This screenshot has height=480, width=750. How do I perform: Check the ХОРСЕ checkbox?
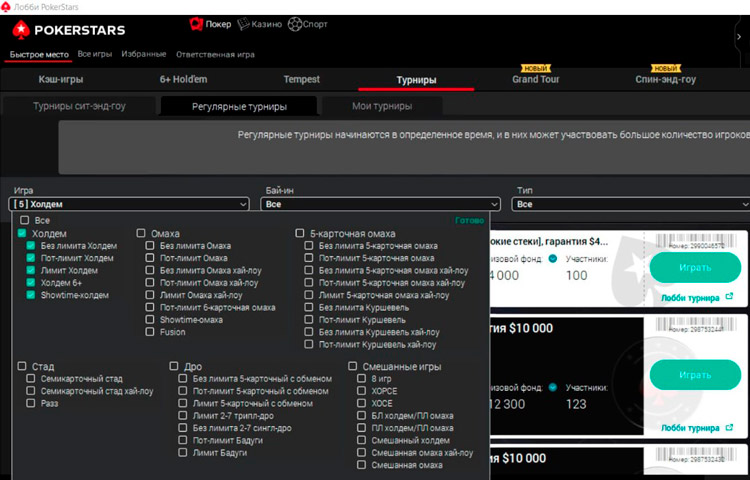tap(362, 391)
